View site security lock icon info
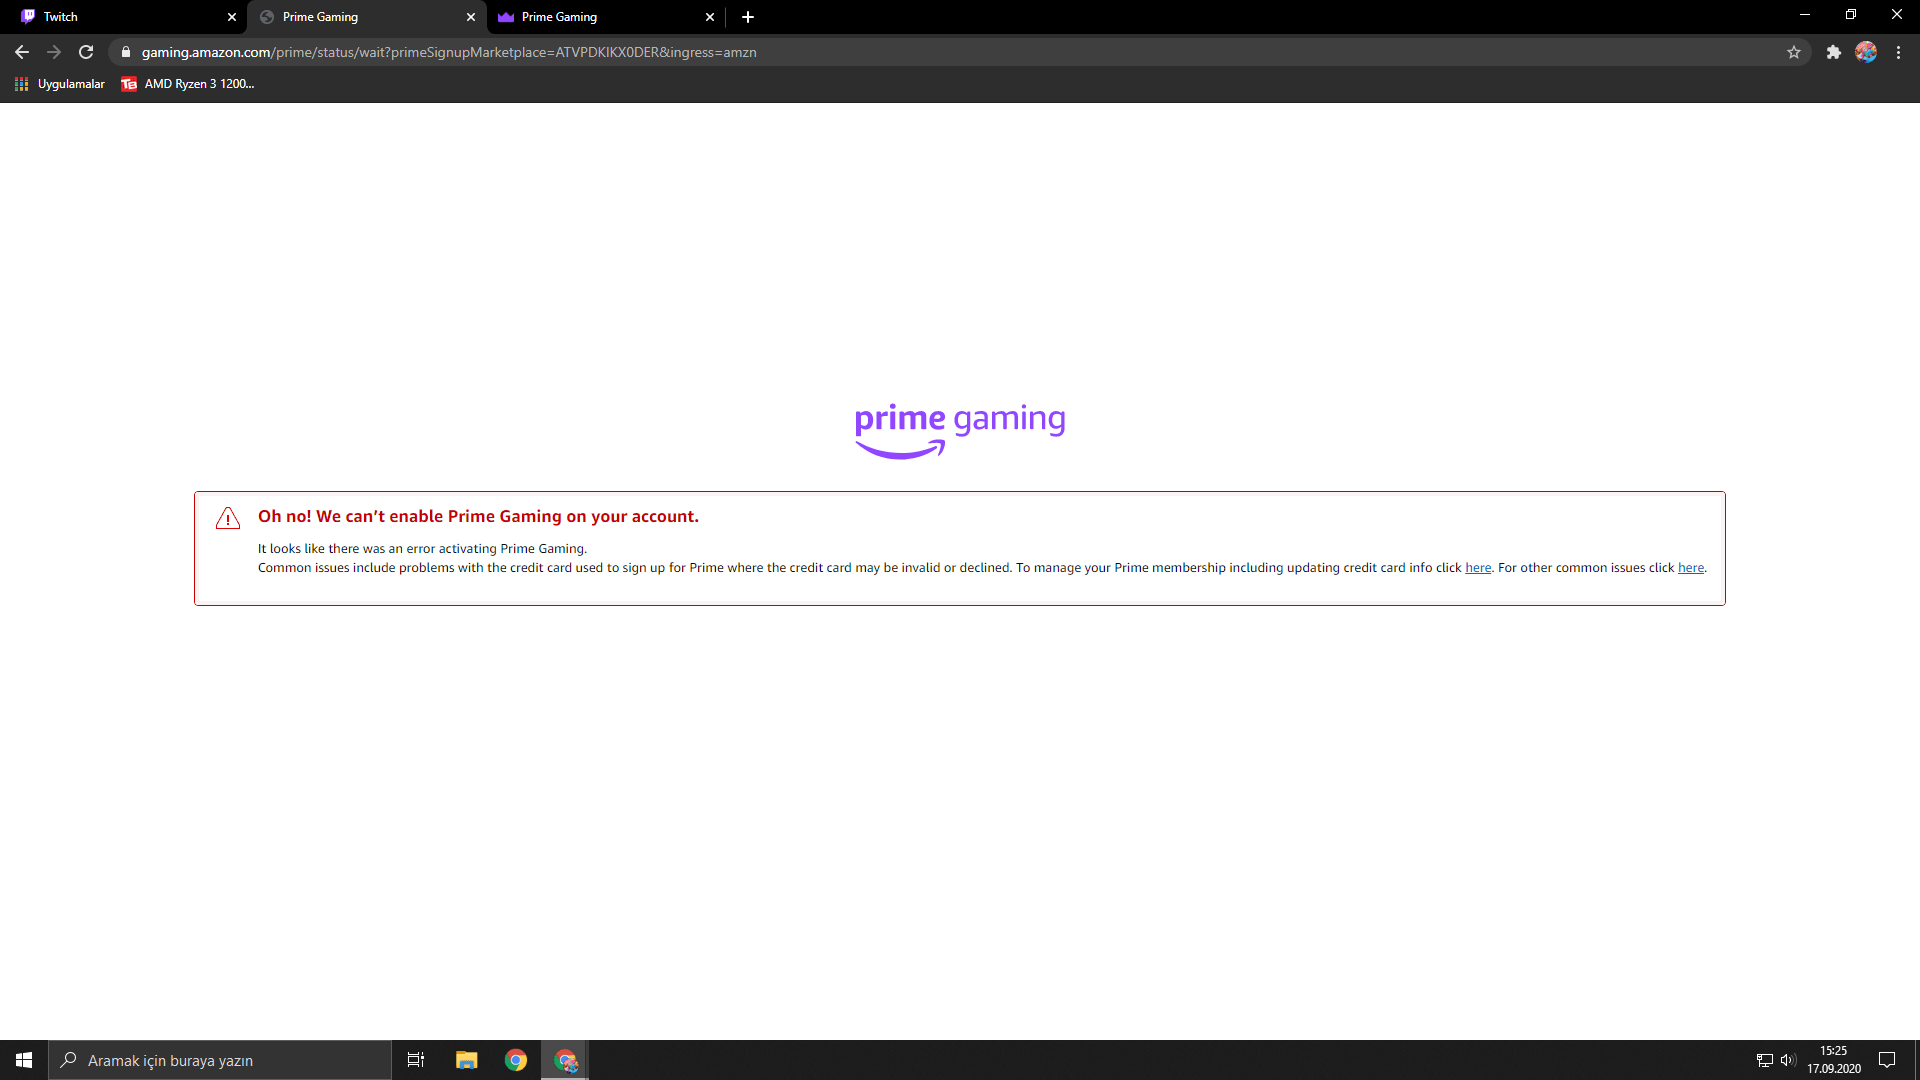This screenshot has width=1920, height=1080. click(x=126, y=52)
